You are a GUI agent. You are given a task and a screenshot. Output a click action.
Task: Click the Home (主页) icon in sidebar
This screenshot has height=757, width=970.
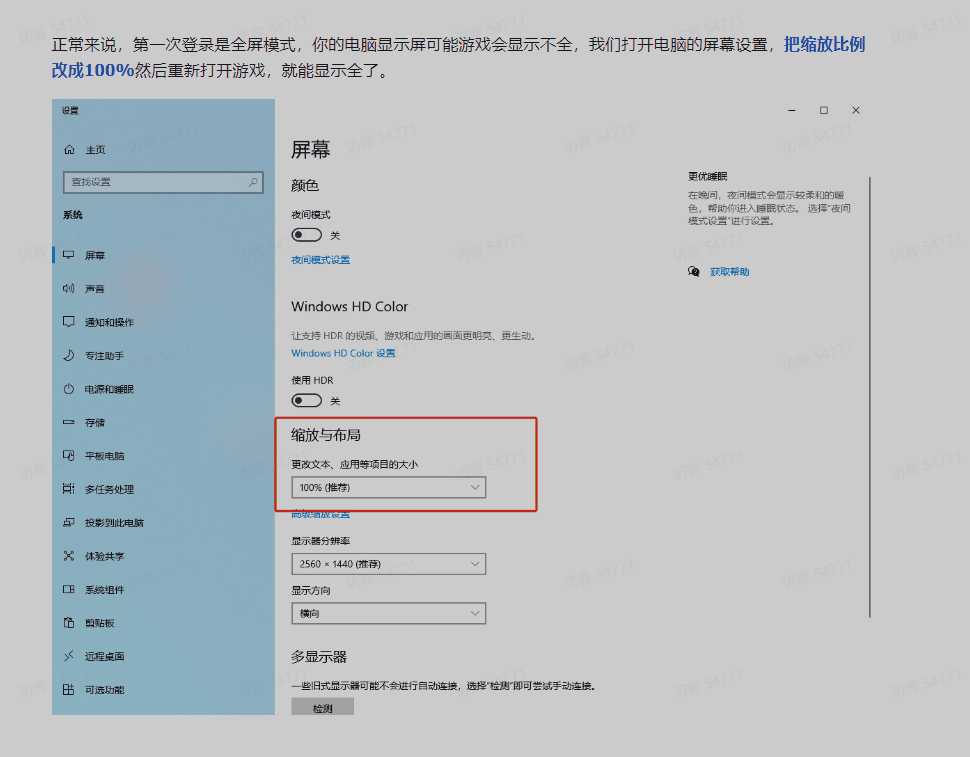(69, 150)
